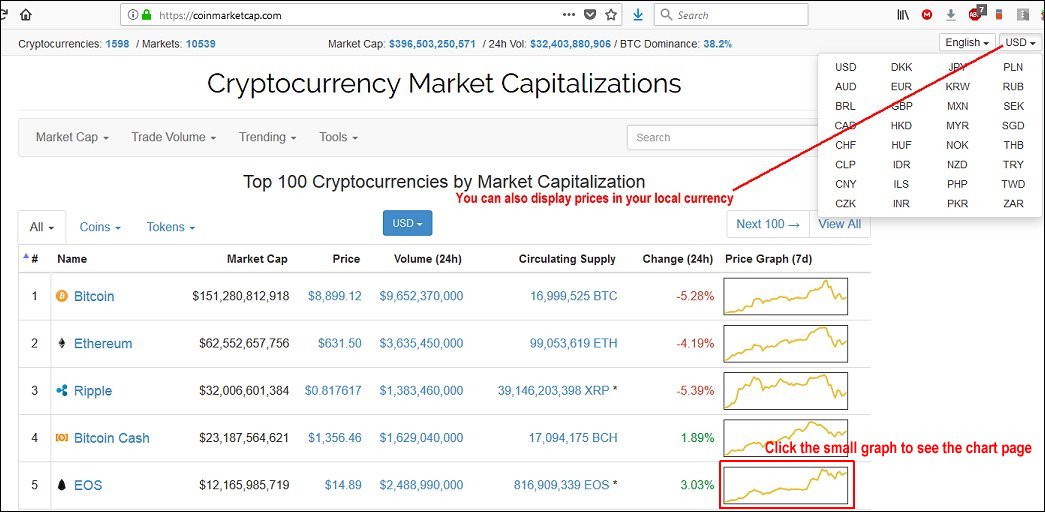The width and height of the screenshot is (1045, 512).
Task: Bookmark this page with the star icon
Action: pyautogui.click(x=610, y=15)
